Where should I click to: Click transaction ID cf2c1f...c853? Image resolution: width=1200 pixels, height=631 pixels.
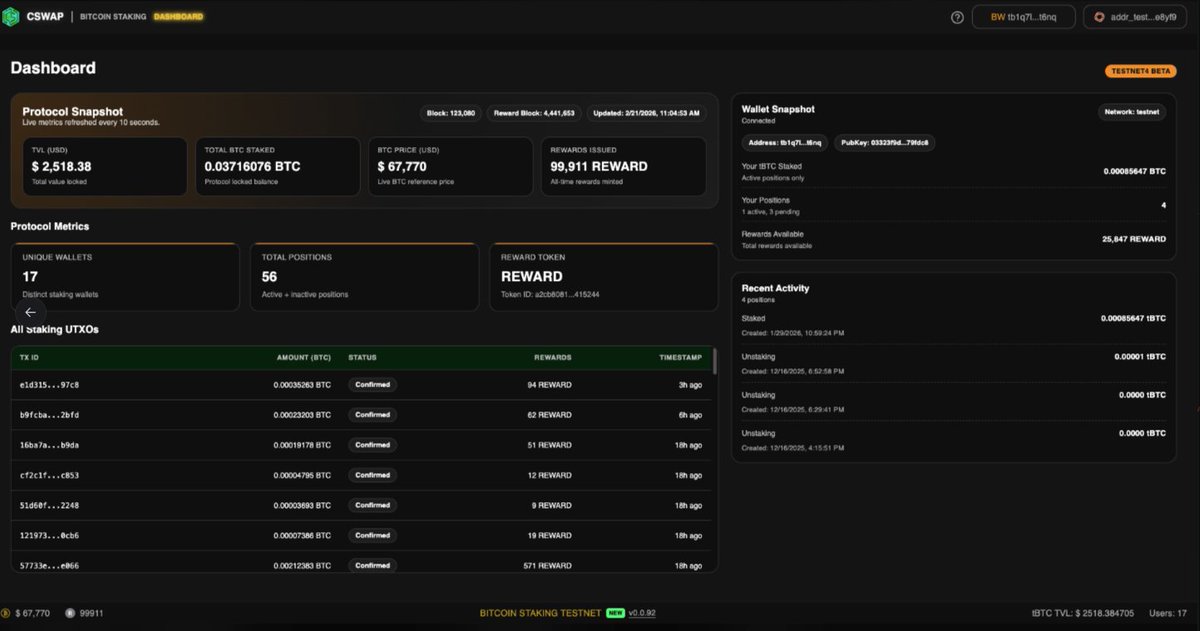pyautogui.click(x=49, y=475)
